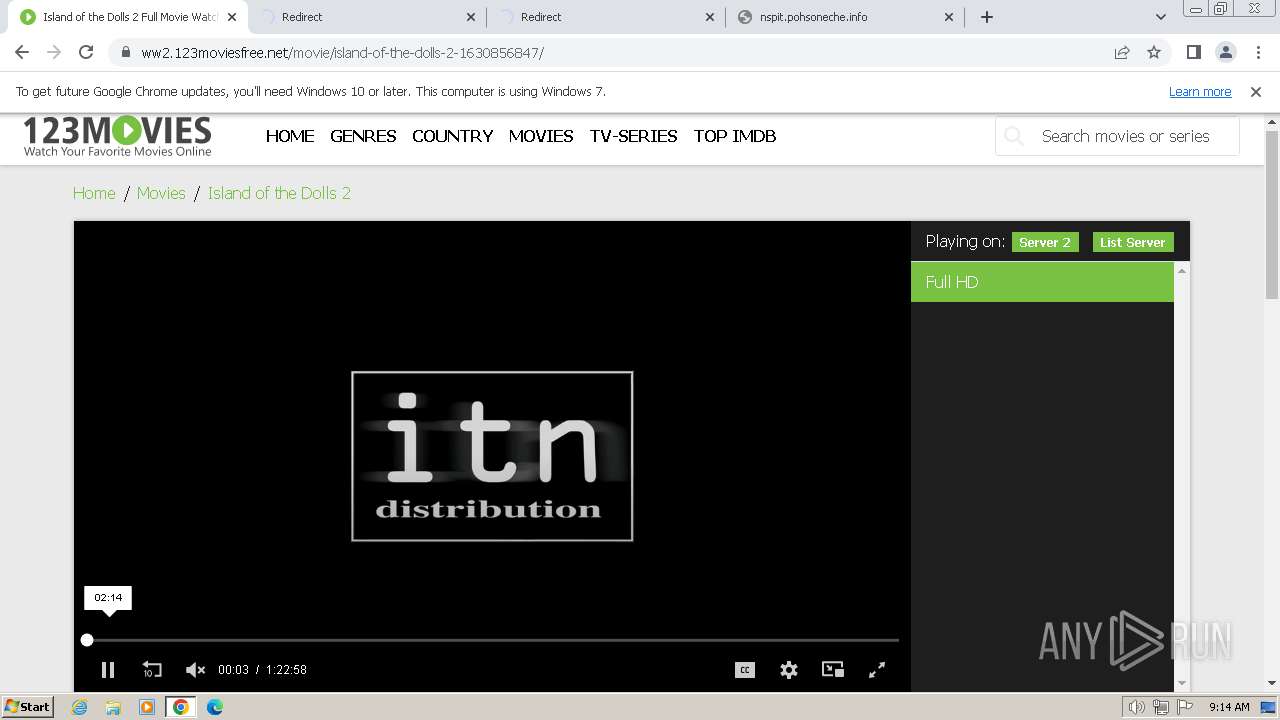This screenshot has width=1280, height=720.
Task: Open TOP IMDB navigation item
Action: pos(735,136)
